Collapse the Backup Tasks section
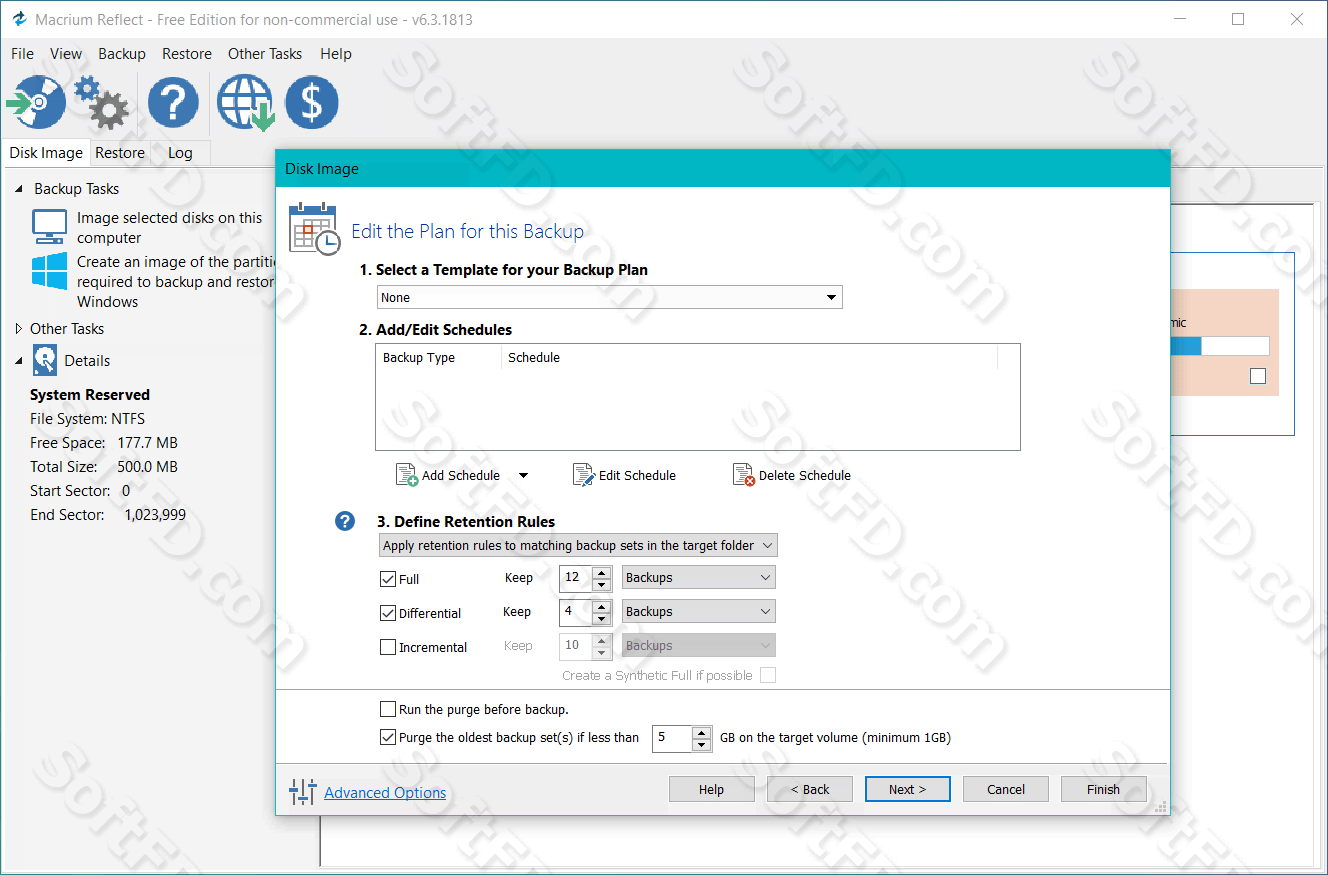1328x875 pixels. [x=19, y=189]
